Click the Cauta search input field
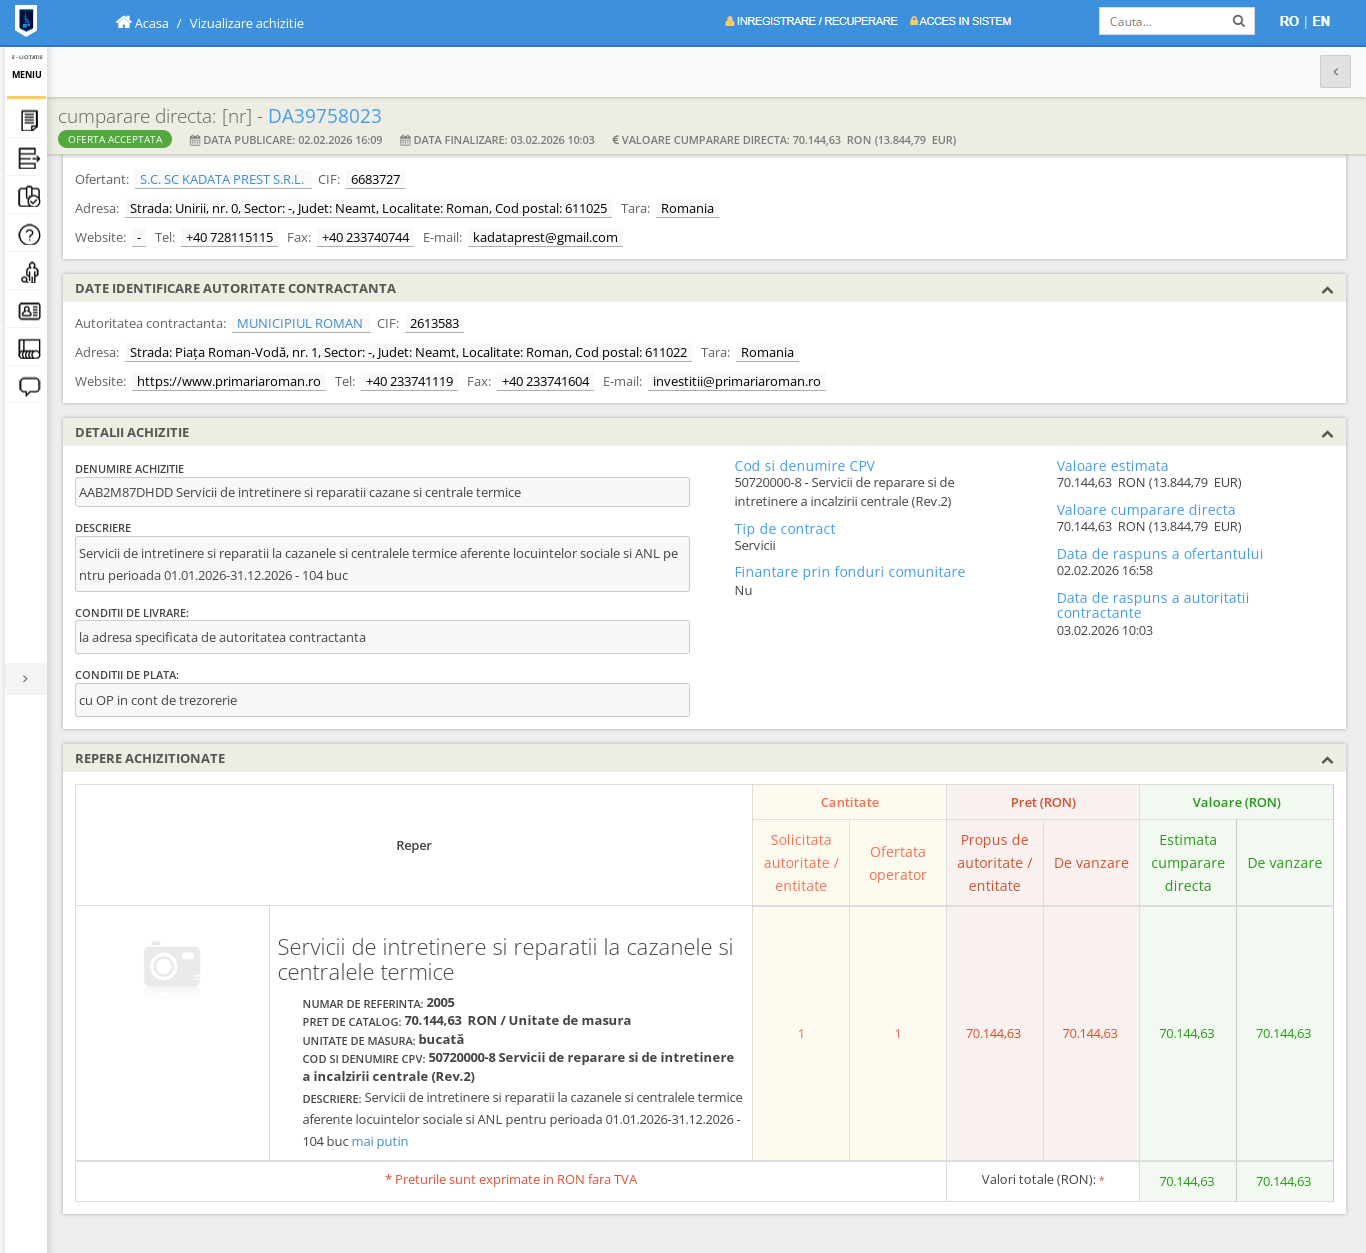This screenshot has width=1366, height=1253. click(1164, 21)
